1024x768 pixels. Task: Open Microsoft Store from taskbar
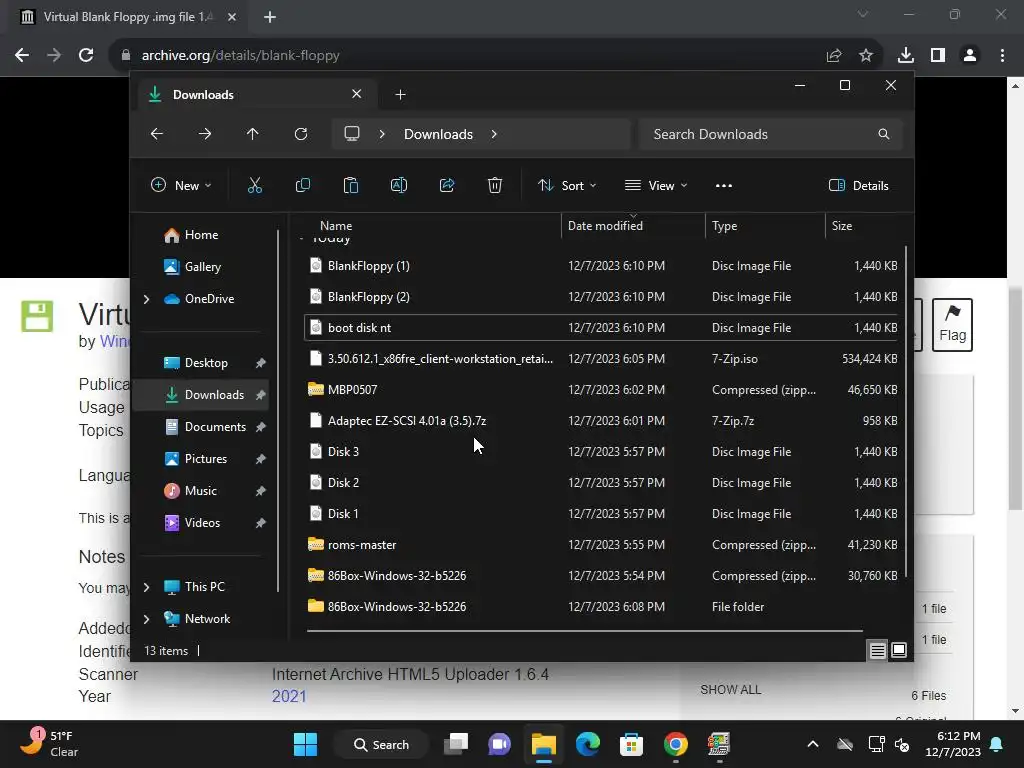pos(631,744)
